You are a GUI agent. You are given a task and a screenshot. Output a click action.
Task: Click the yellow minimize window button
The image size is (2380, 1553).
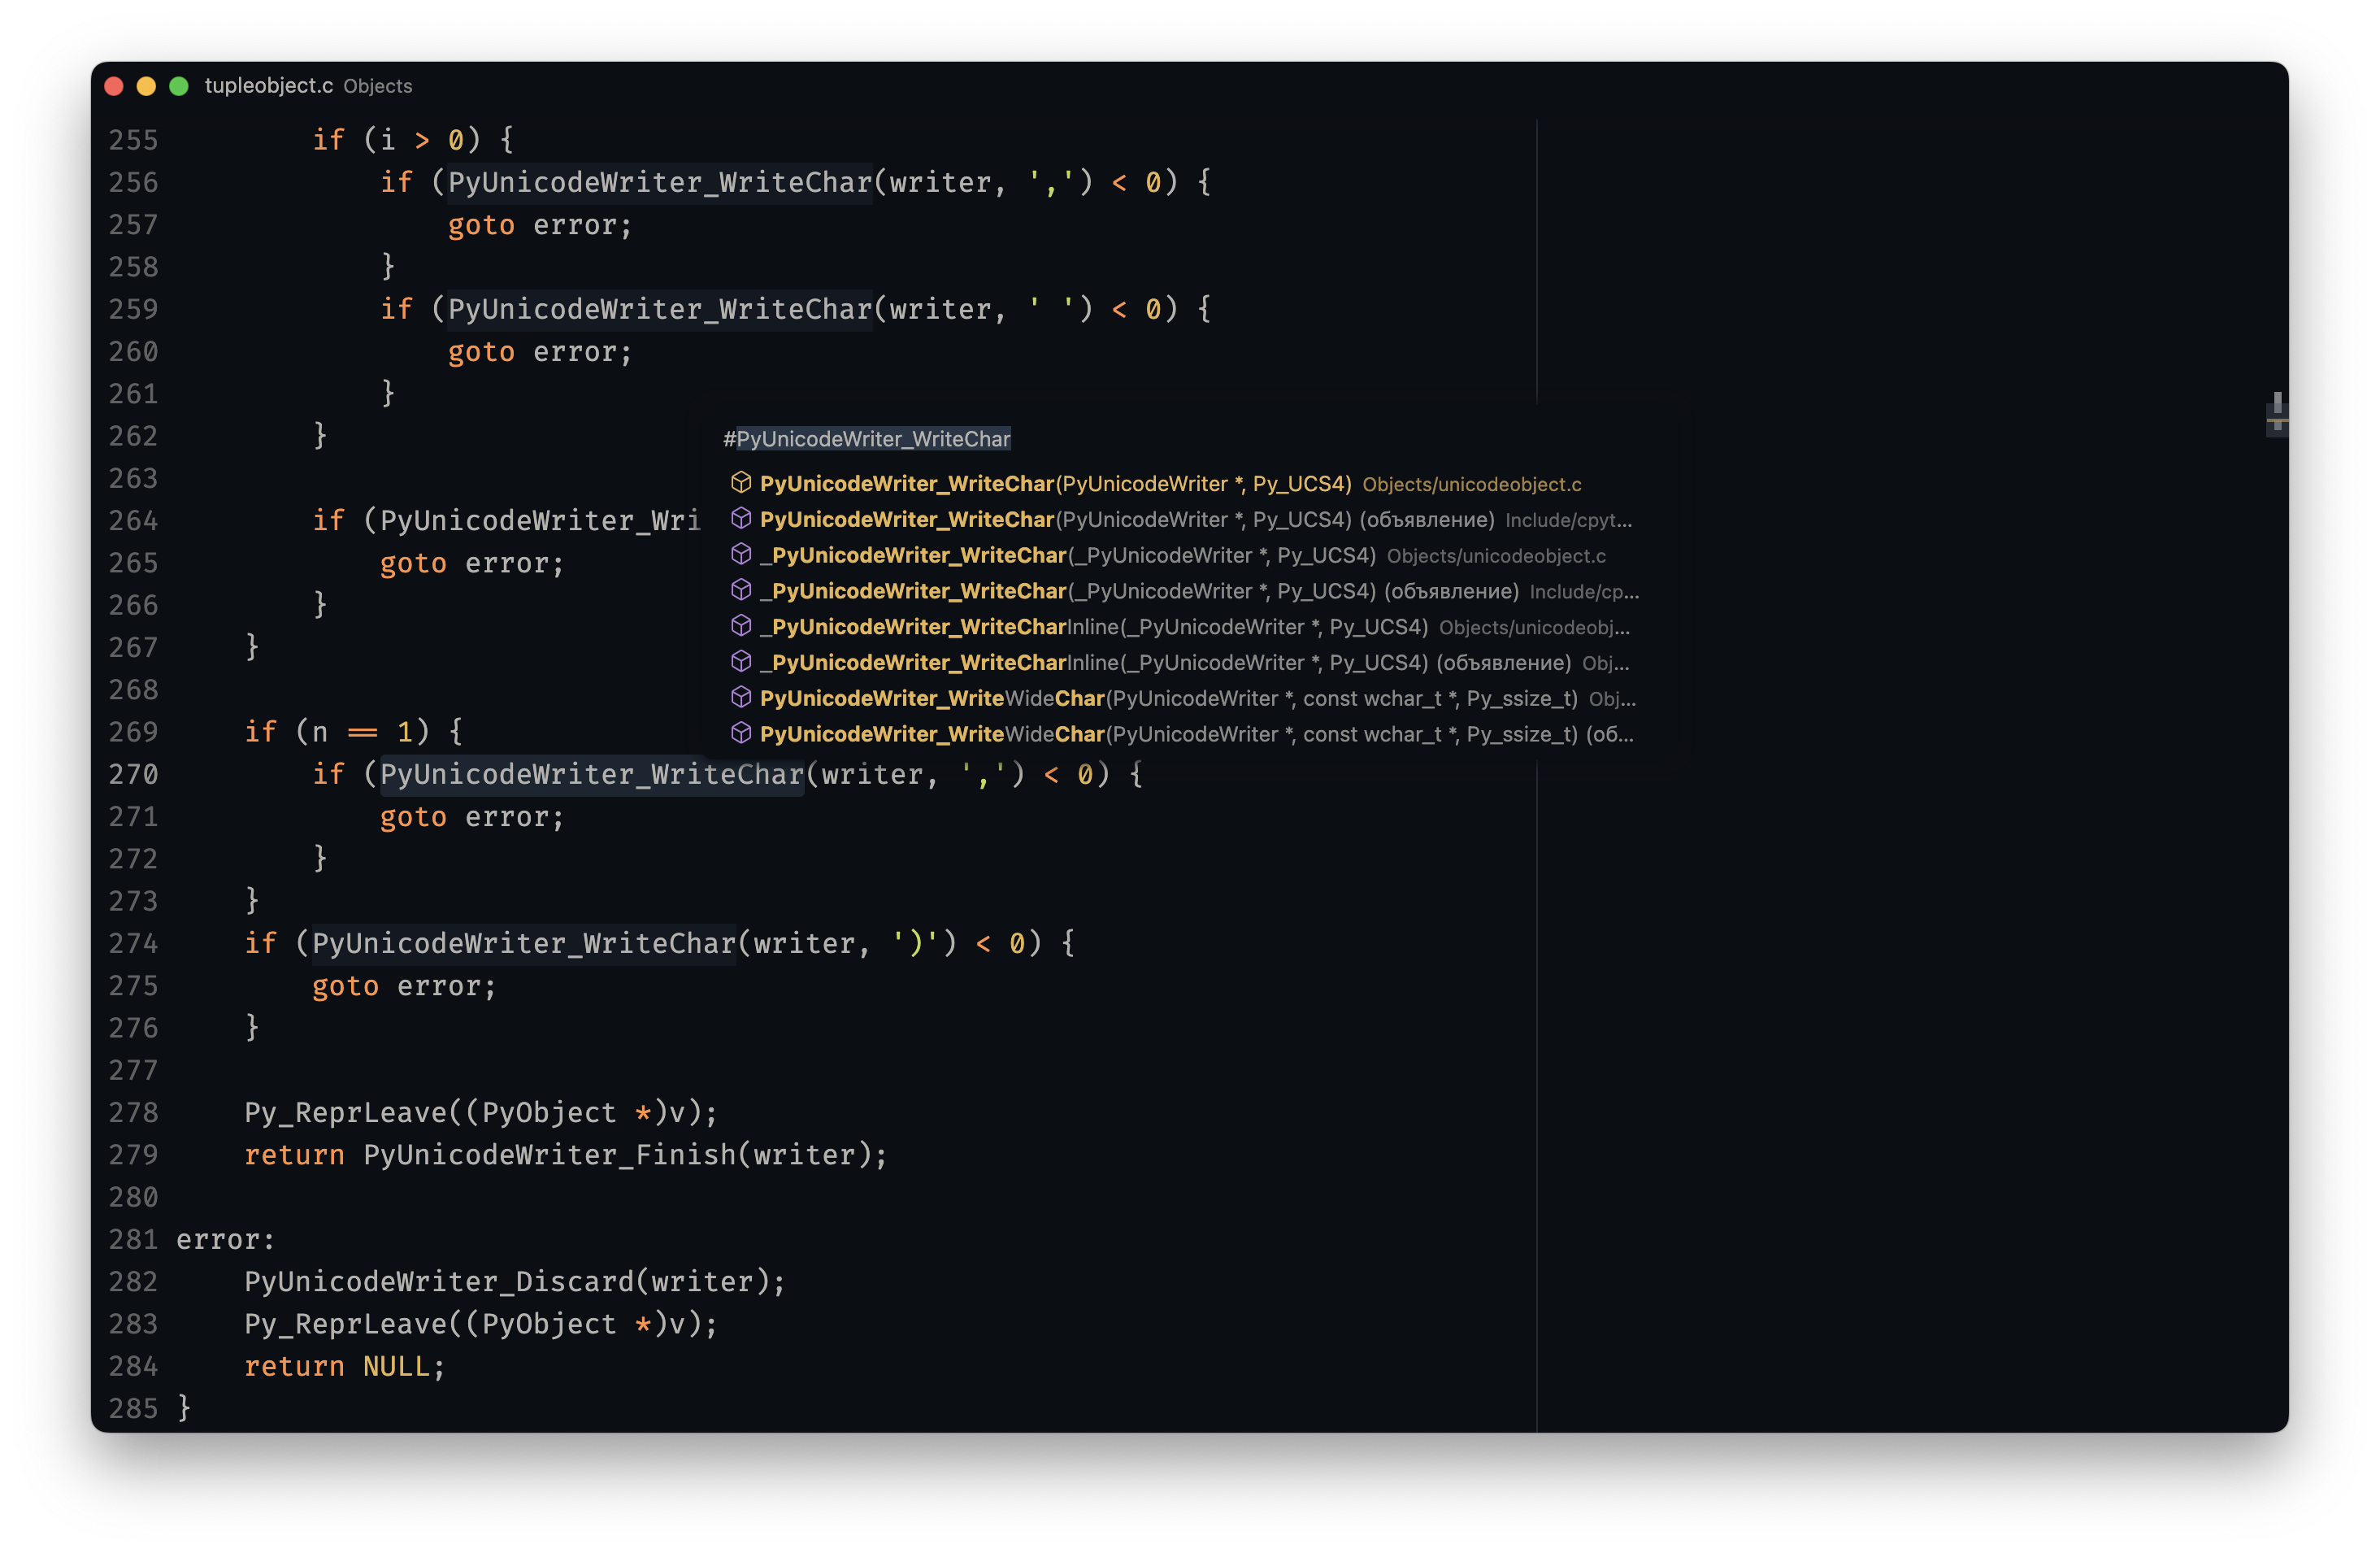tap(146, 86)
